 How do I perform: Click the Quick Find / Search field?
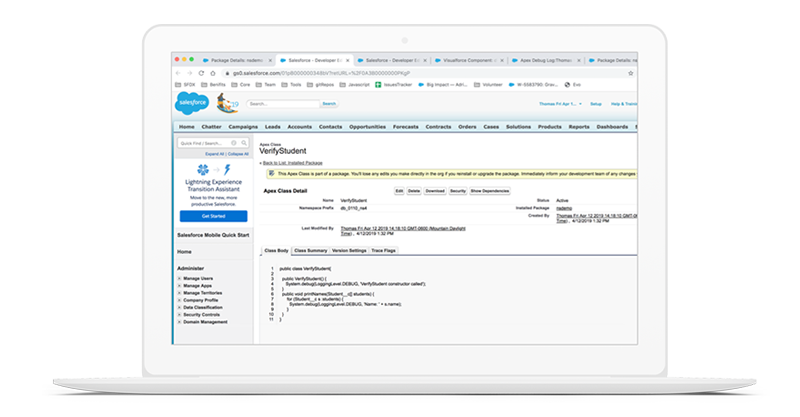(213, 143)
